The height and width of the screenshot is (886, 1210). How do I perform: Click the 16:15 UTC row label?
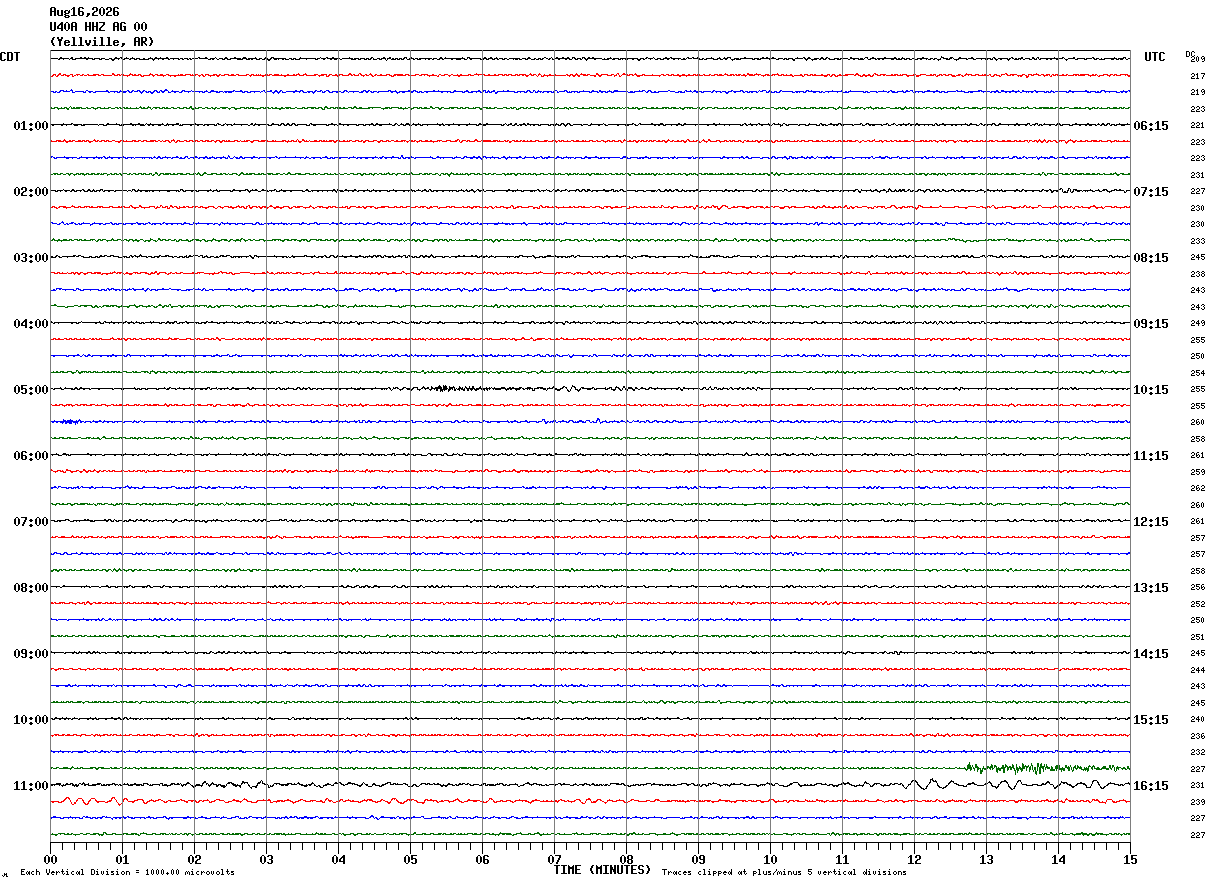click(1151, 785)
